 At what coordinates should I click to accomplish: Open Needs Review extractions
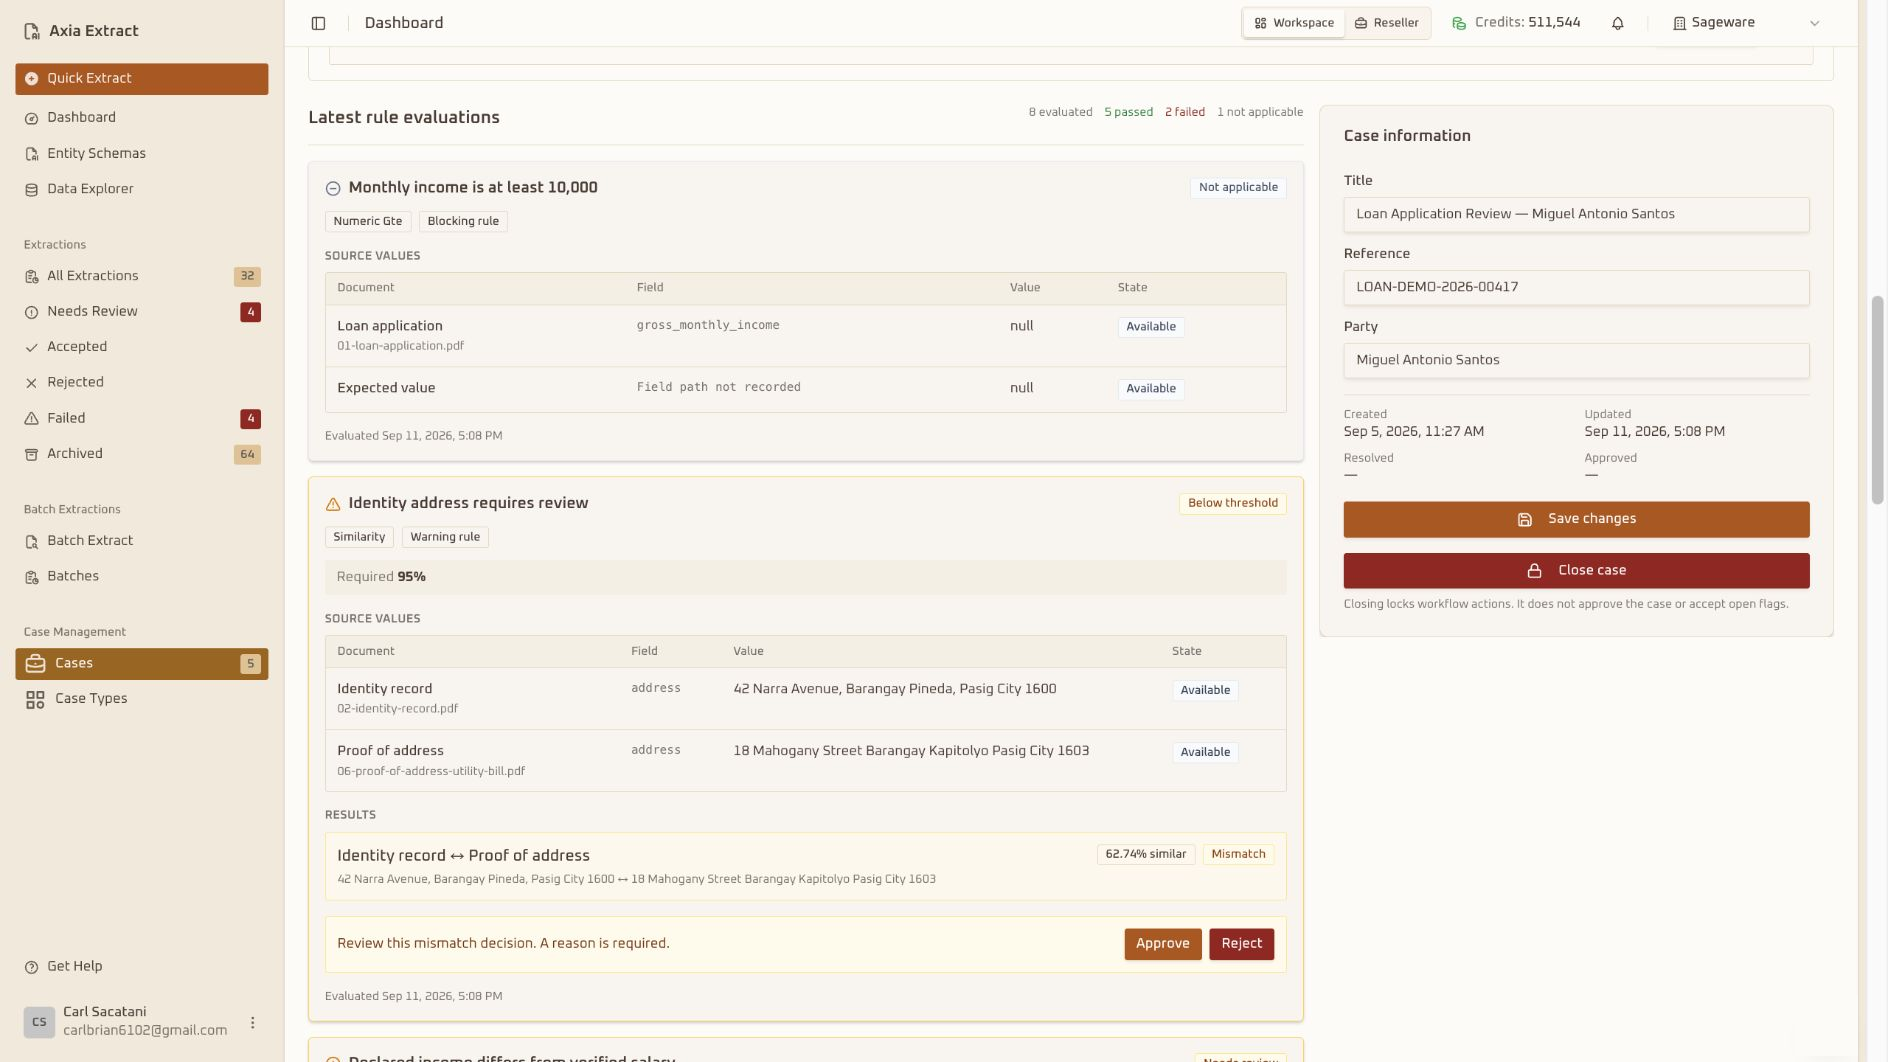coord(142,312)
